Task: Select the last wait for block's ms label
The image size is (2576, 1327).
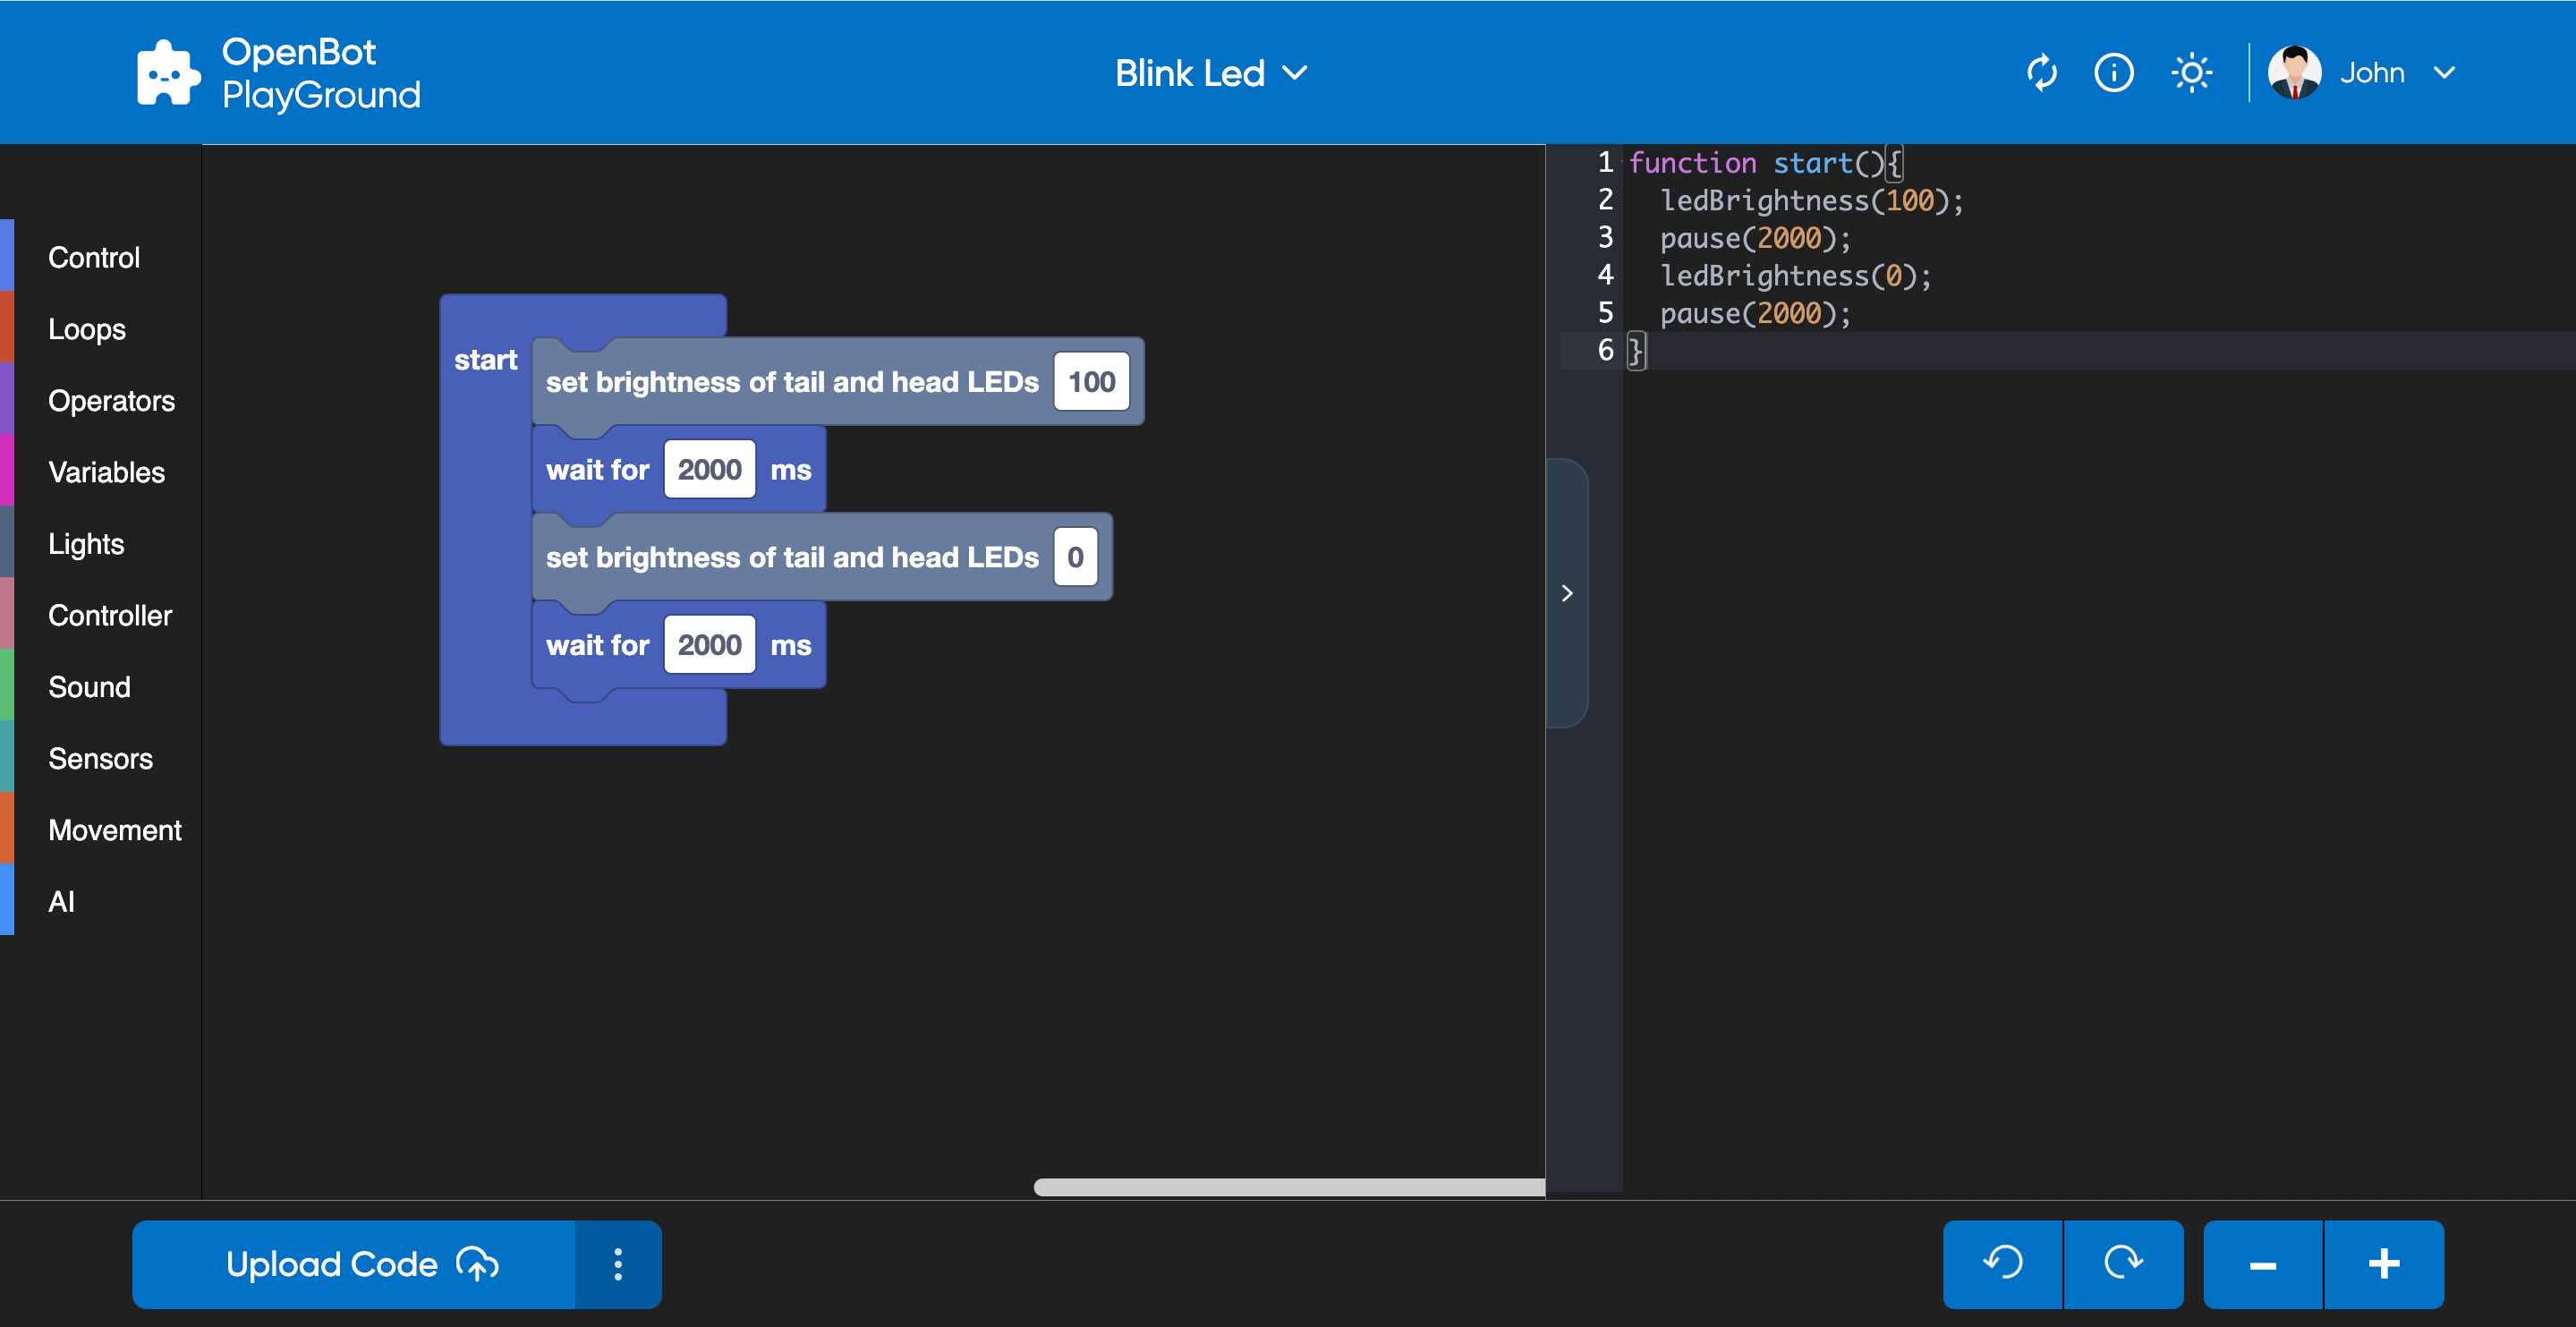Action: pos(790,646)
